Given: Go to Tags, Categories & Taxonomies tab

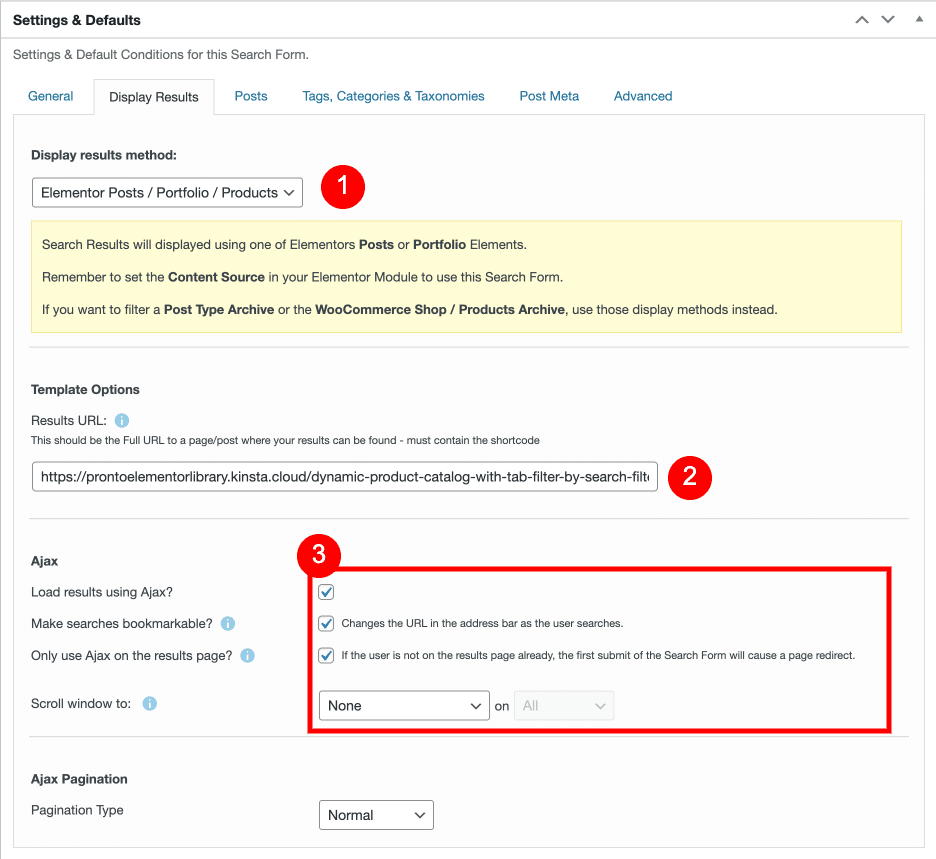Looking at the screenshot, I should (x=393, y=96).
